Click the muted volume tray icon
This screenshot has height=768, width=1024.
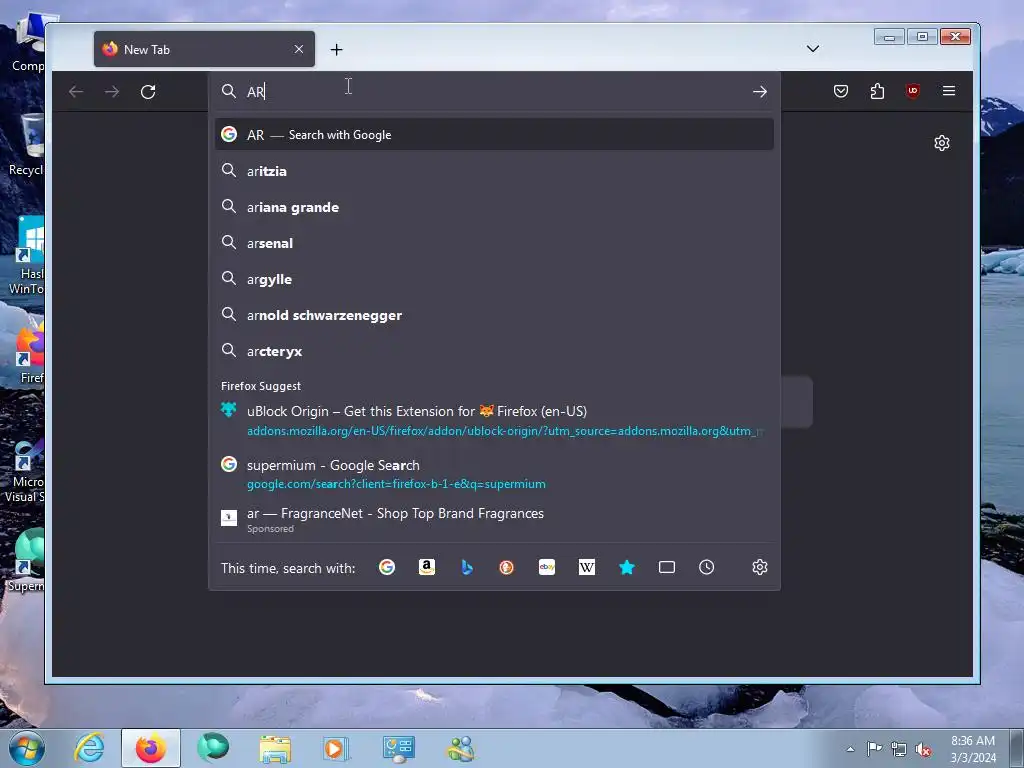922,749
